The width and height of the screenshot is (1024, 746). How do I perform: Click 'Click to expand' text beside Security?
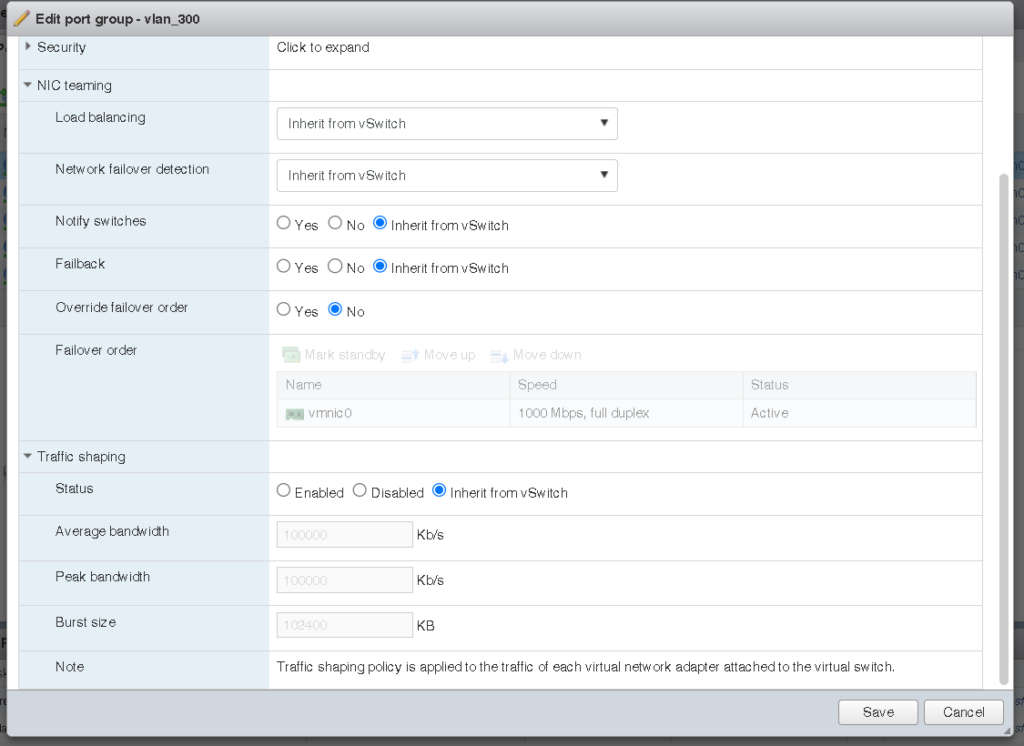coord(323,47)
